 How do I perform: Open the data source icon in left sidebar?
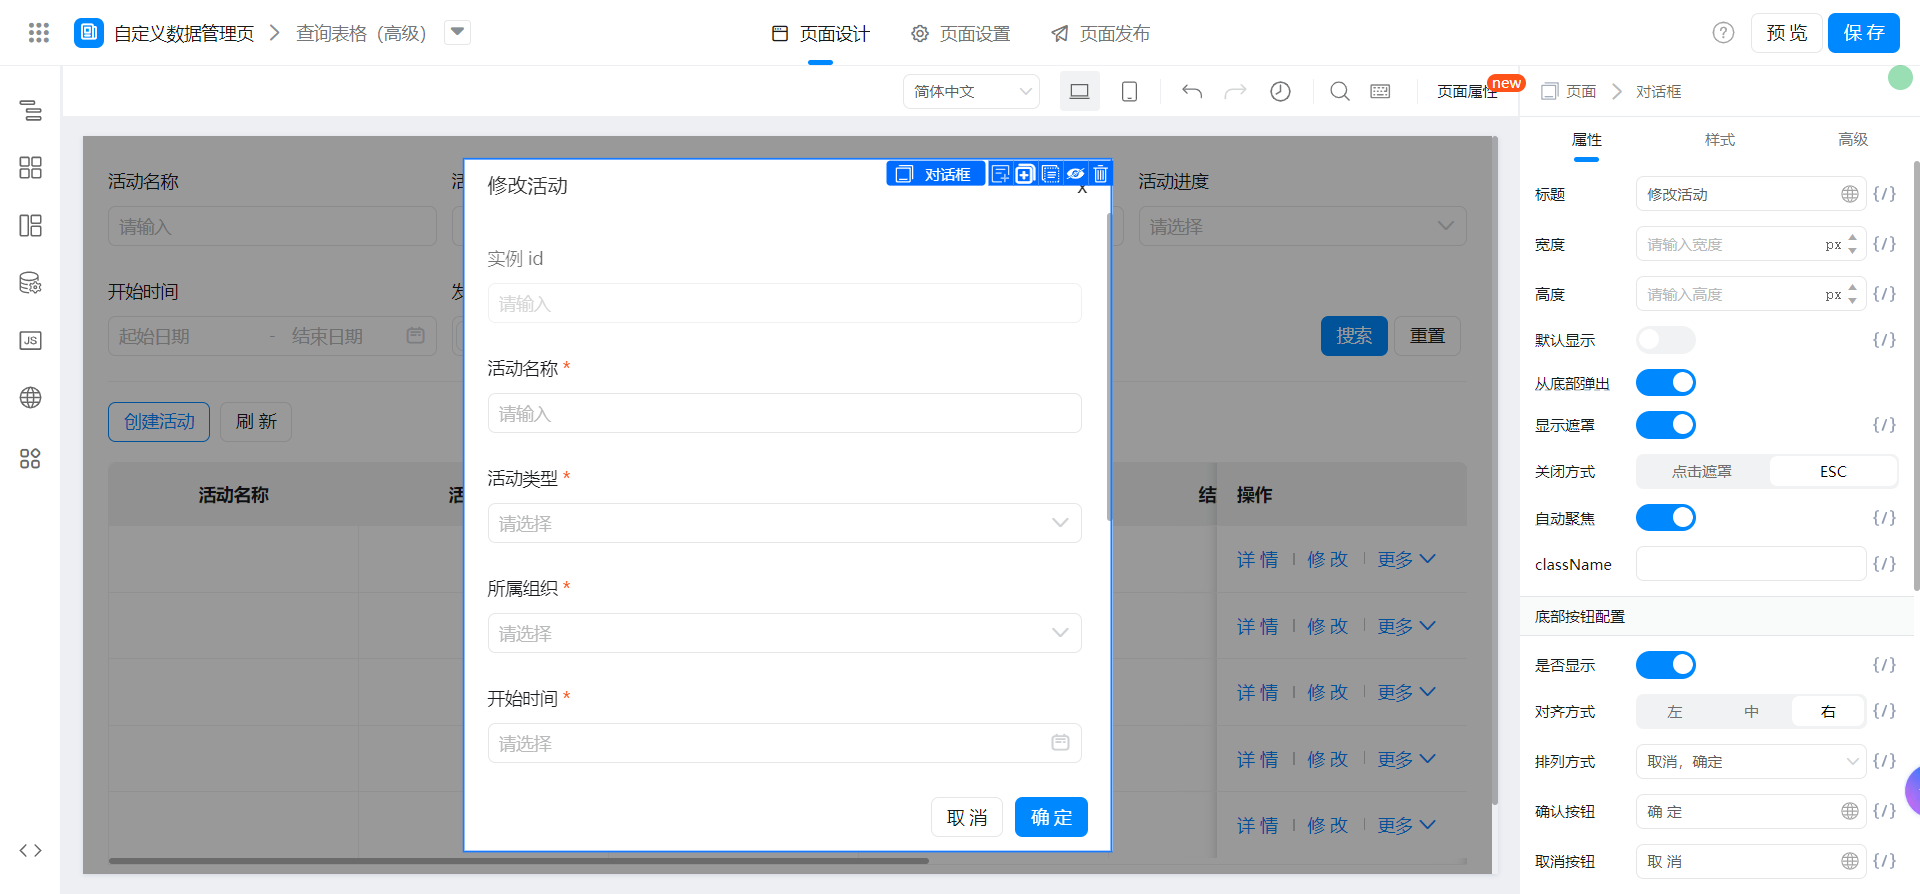(x=31, y=283)
